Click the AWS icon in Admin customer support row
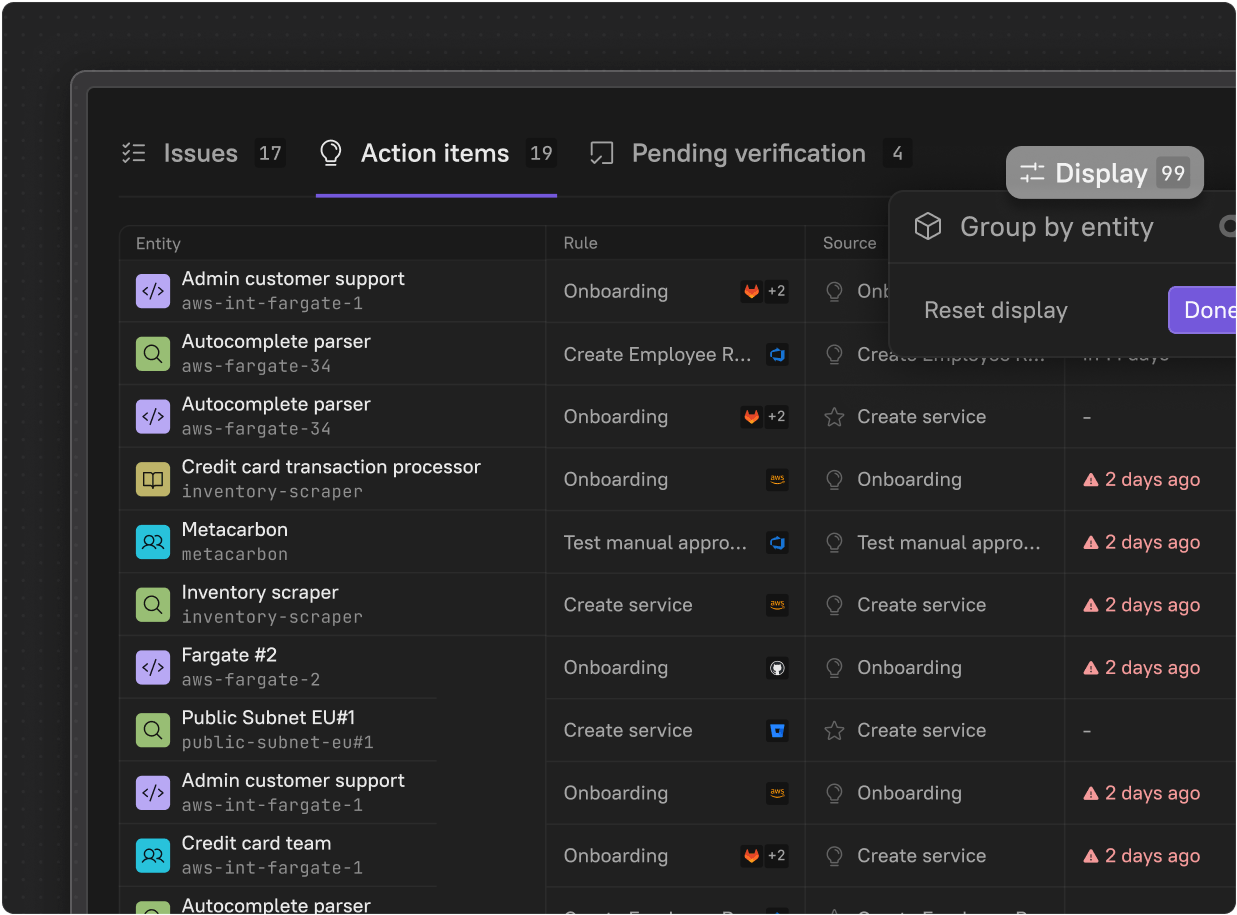 [x=777, y=793]
